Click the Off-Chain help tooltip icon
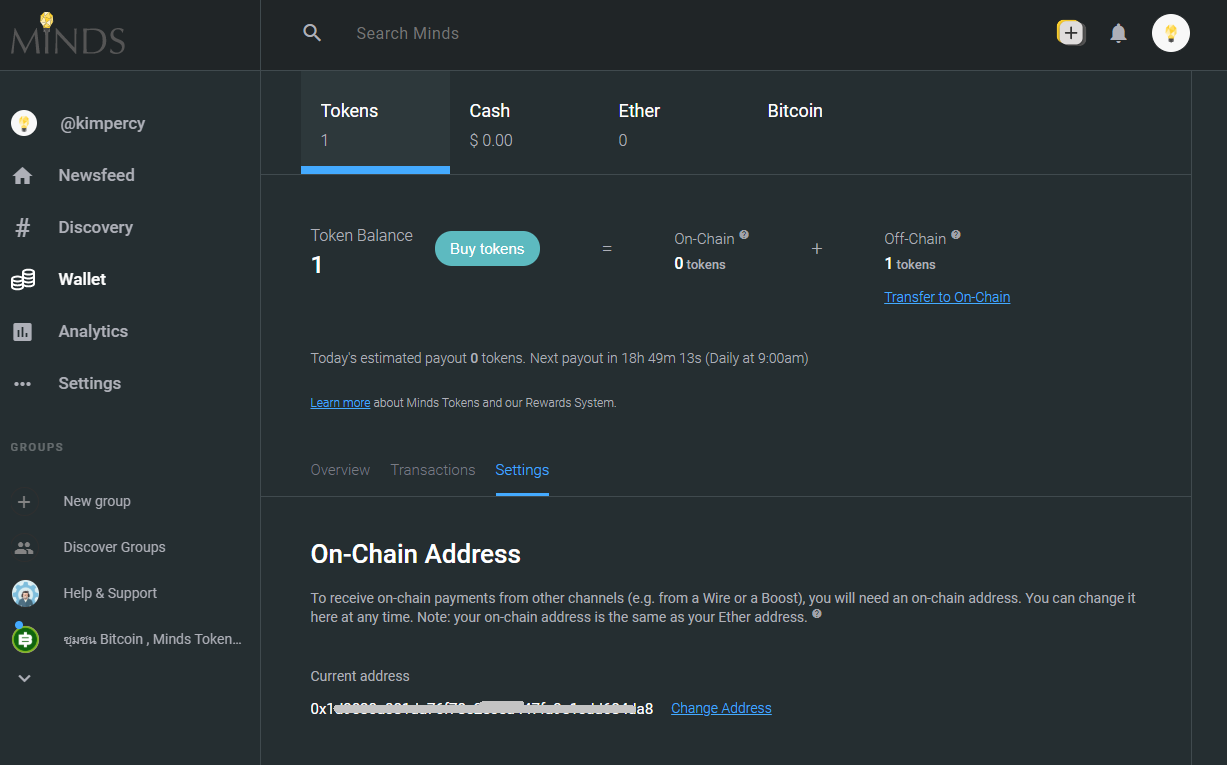This screenshot has width=1227, height=765. coord(956,235)
